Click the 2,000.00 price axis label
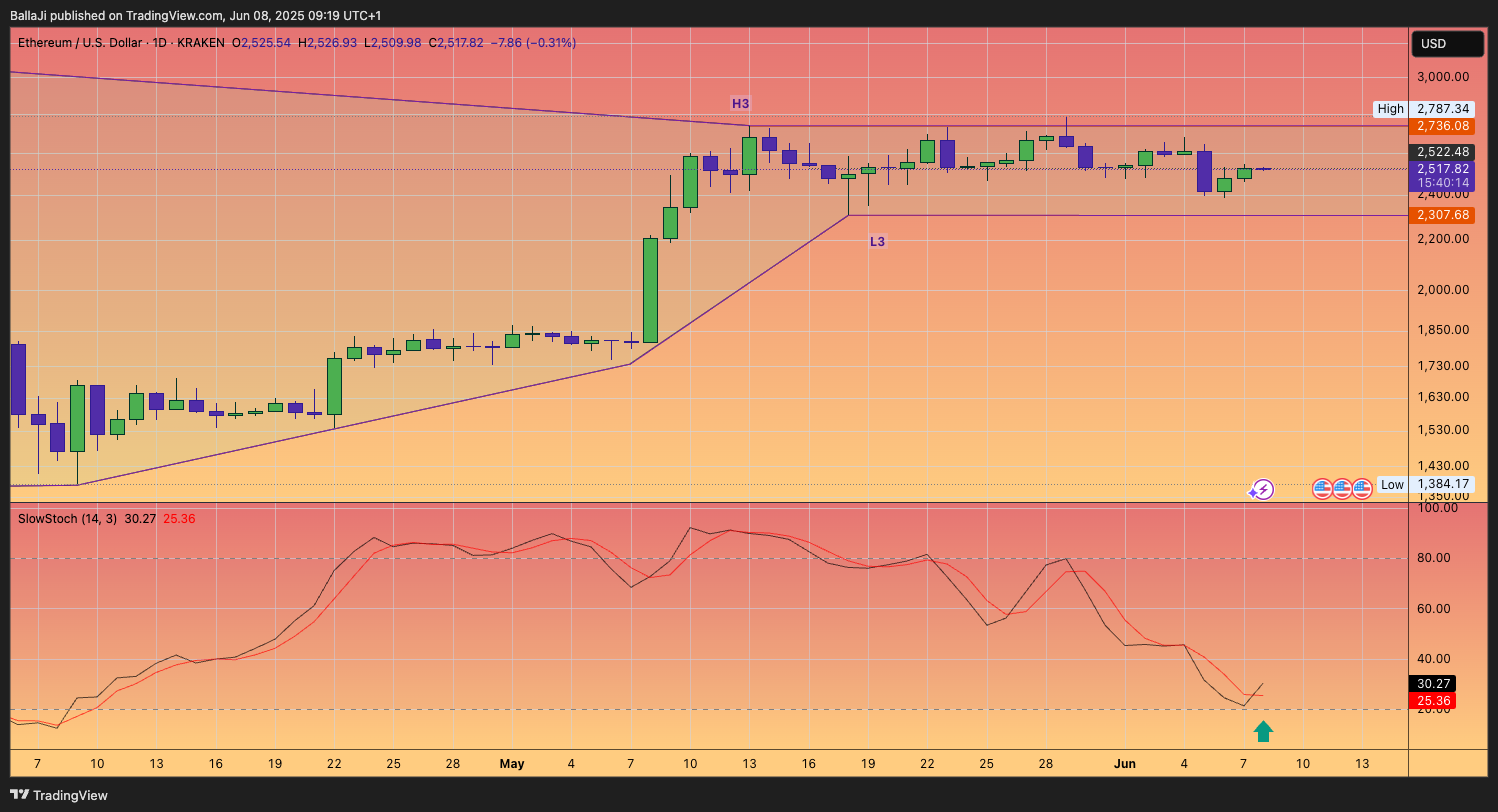This screenshot has height=812, width=1498. [1443, 290]
